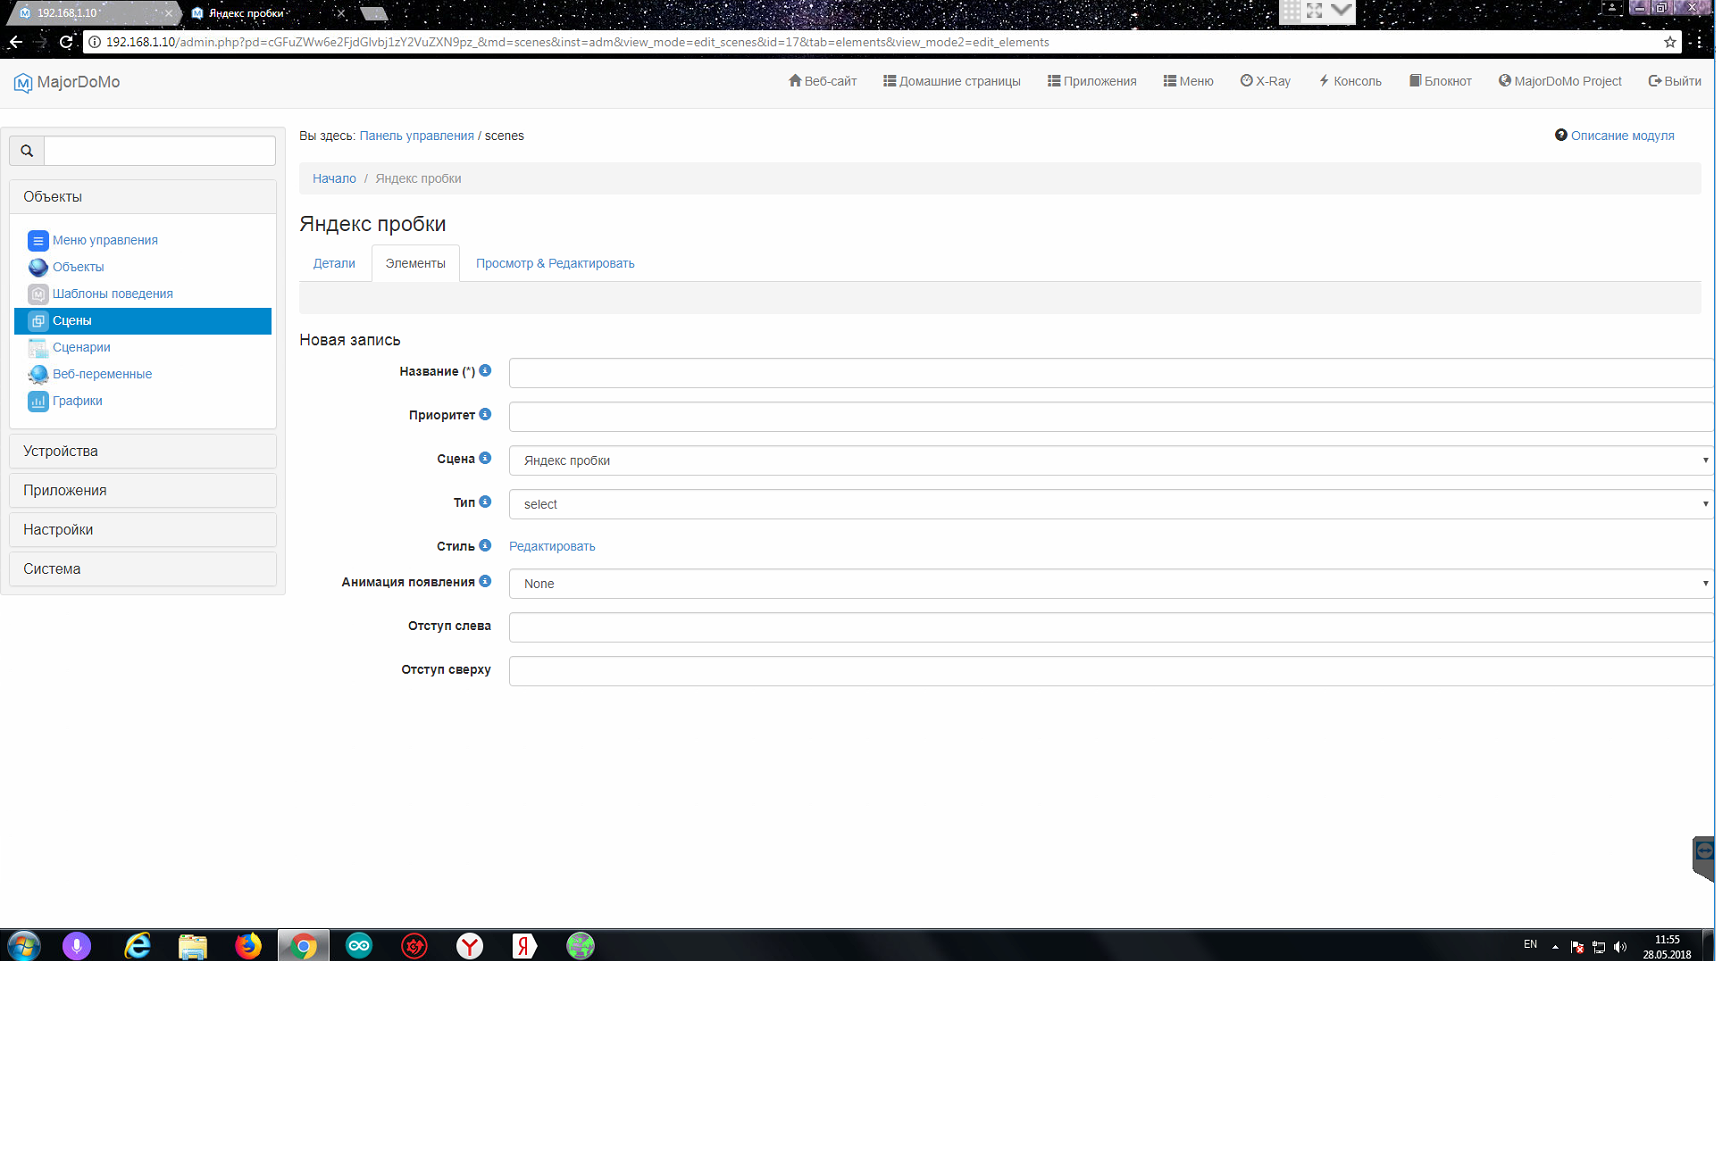Bookmark this page with the star icon
1716x1161 pixels.
(x=1669, y=42)
